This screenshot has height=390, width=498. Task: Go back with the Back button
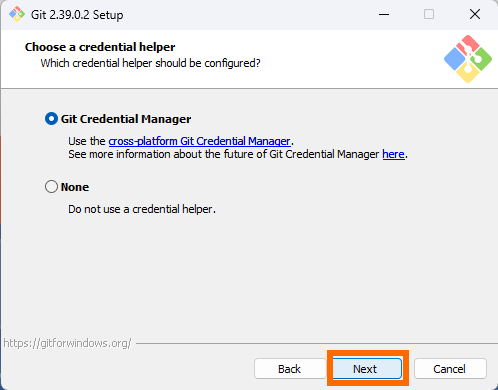click(290, 369)
